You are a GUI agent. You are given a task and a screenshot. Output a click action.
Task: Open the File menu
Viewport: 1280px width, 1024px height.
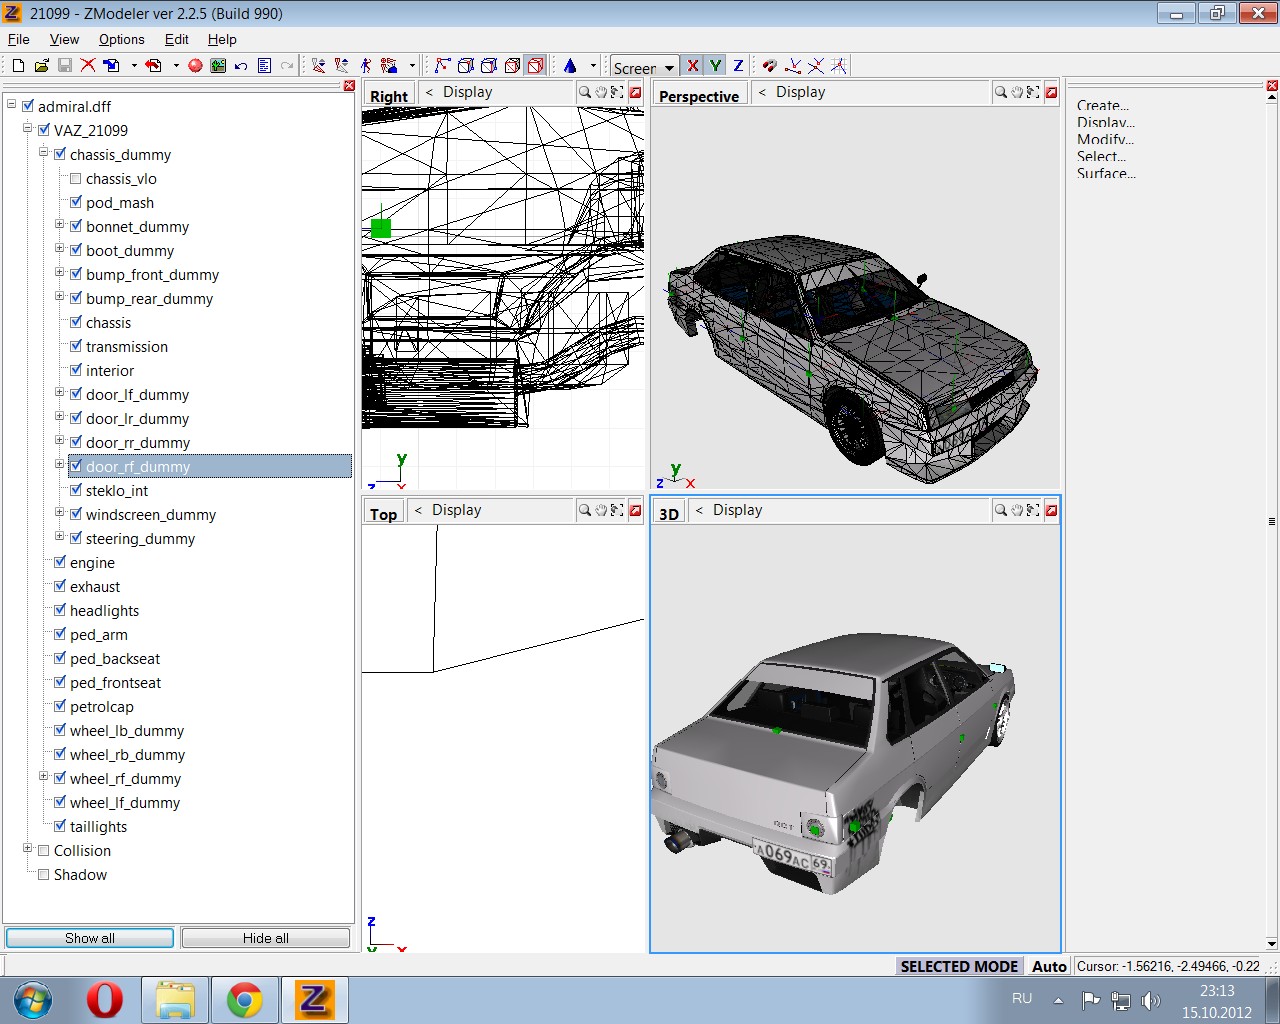click(19, 39)
